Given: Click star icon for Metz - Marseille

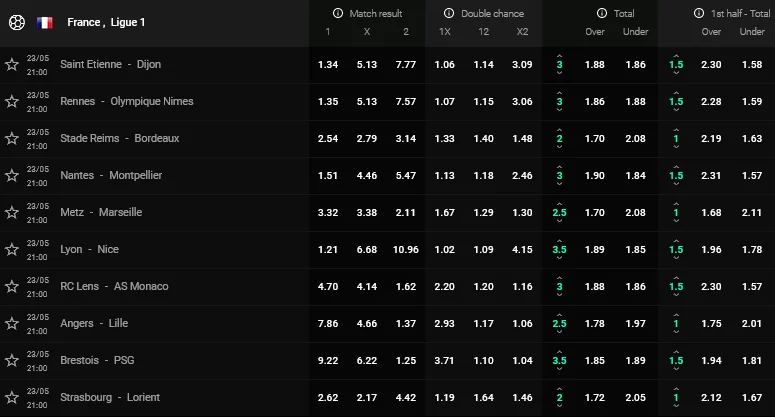Looking at the screenshot, I should 12,212.
